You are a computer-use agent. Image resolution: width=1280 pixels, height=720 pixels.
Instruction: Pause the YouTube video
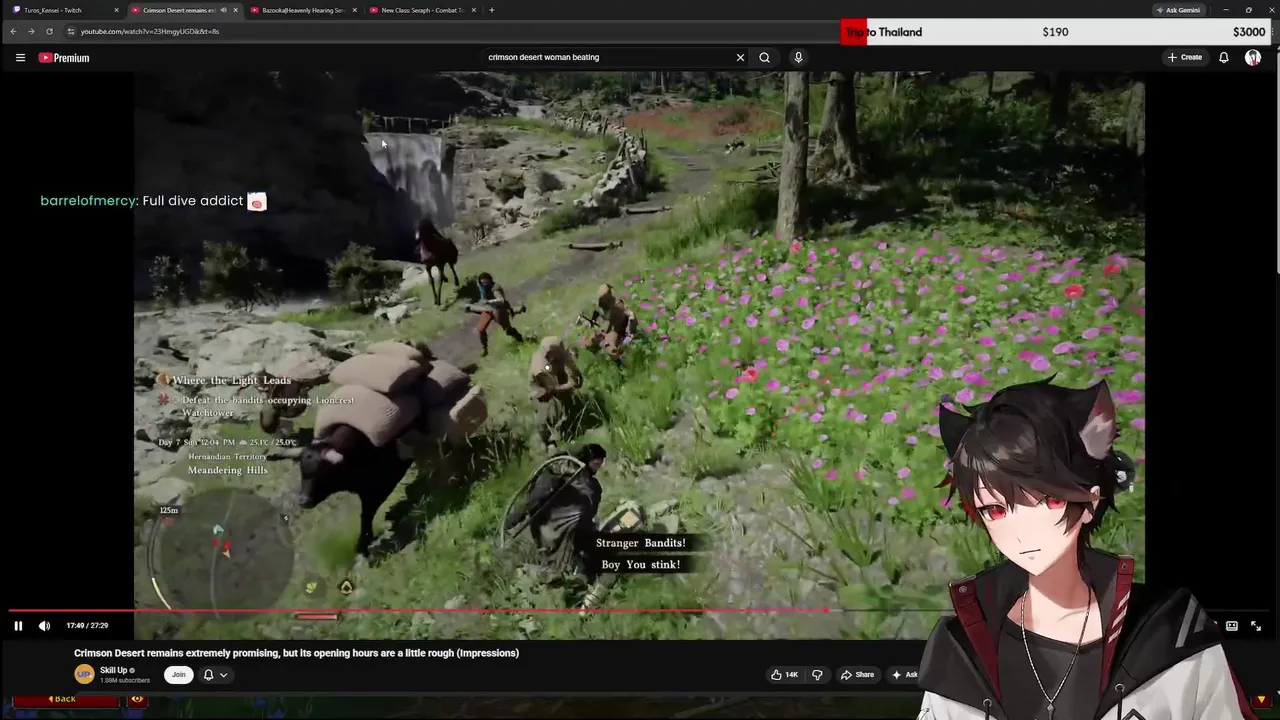(18, 626)
